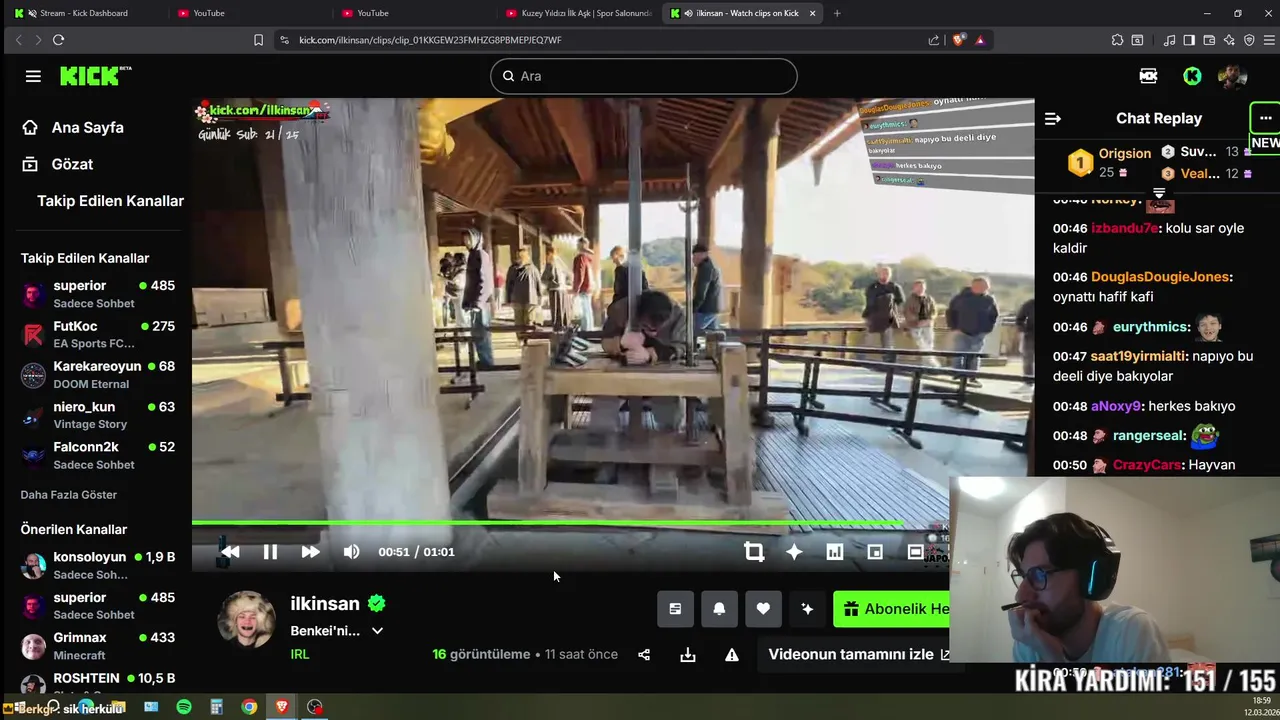Click the sparkles button beside the heart
The image size is (1280, 720).
pyautogui.click(x=807, y=609)
